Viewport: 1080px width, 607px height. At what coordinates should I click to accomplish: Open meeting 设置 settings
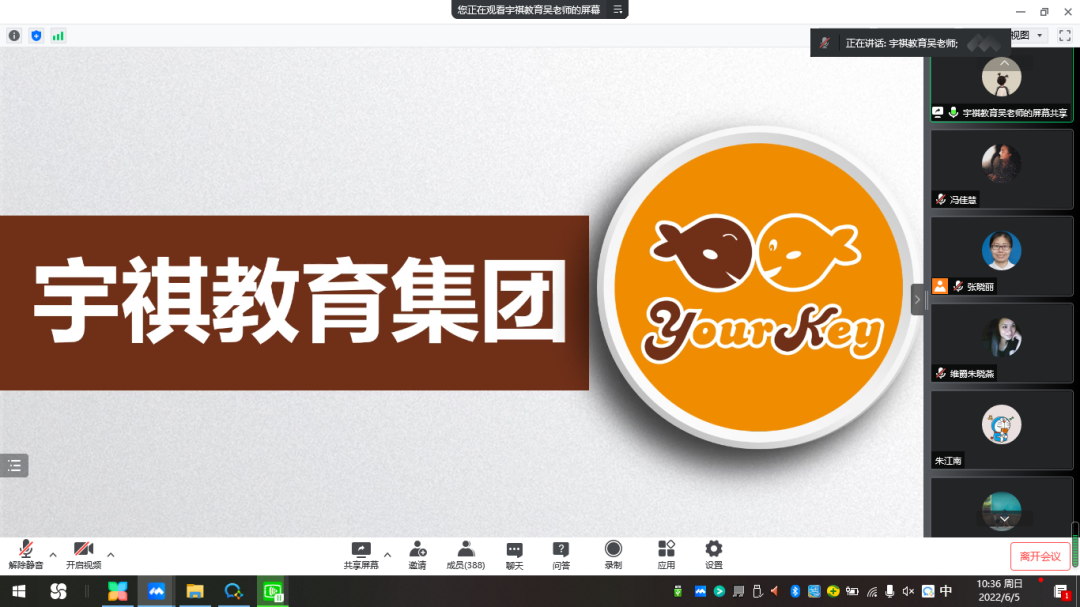coord(713,553)
